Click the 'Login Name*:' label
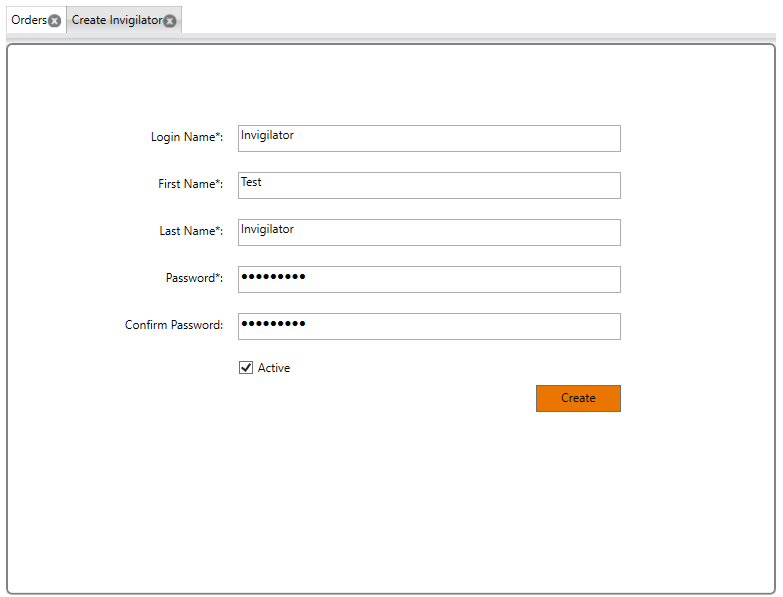The image size is (783, 597). point(187,137)
